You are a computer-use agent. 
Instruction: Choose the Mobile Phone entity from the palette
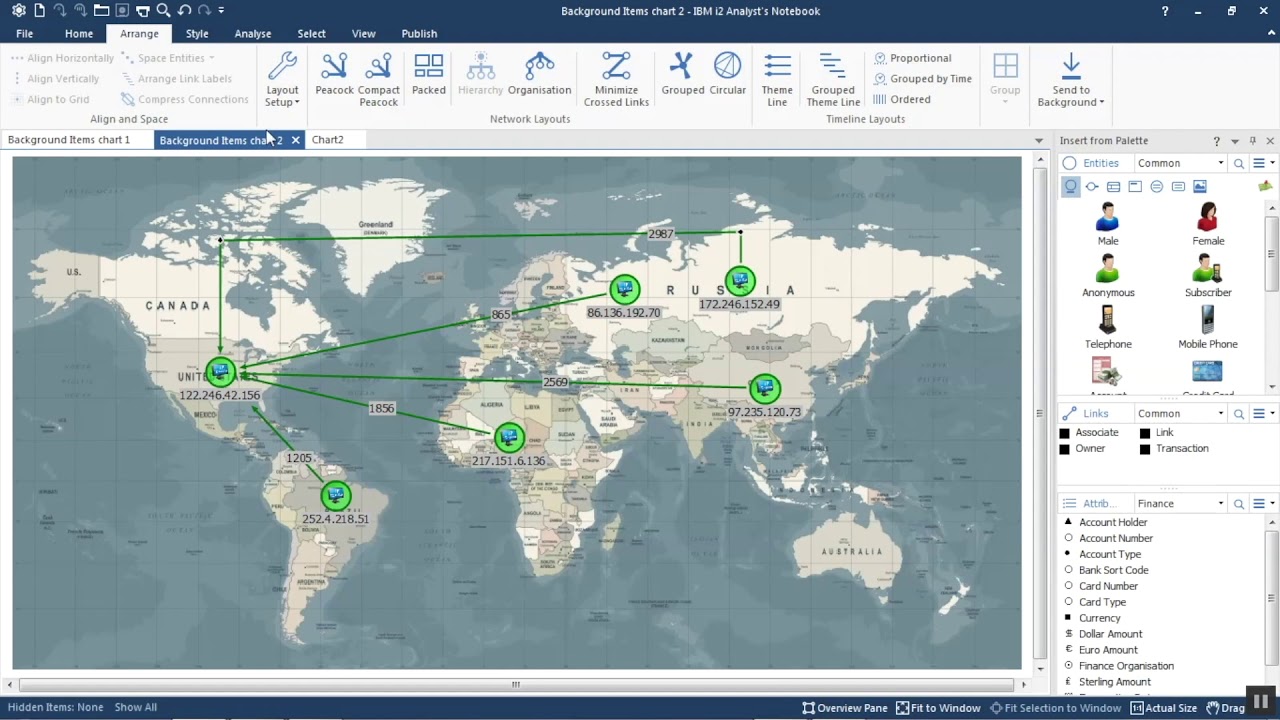[x=1208, y=327]
